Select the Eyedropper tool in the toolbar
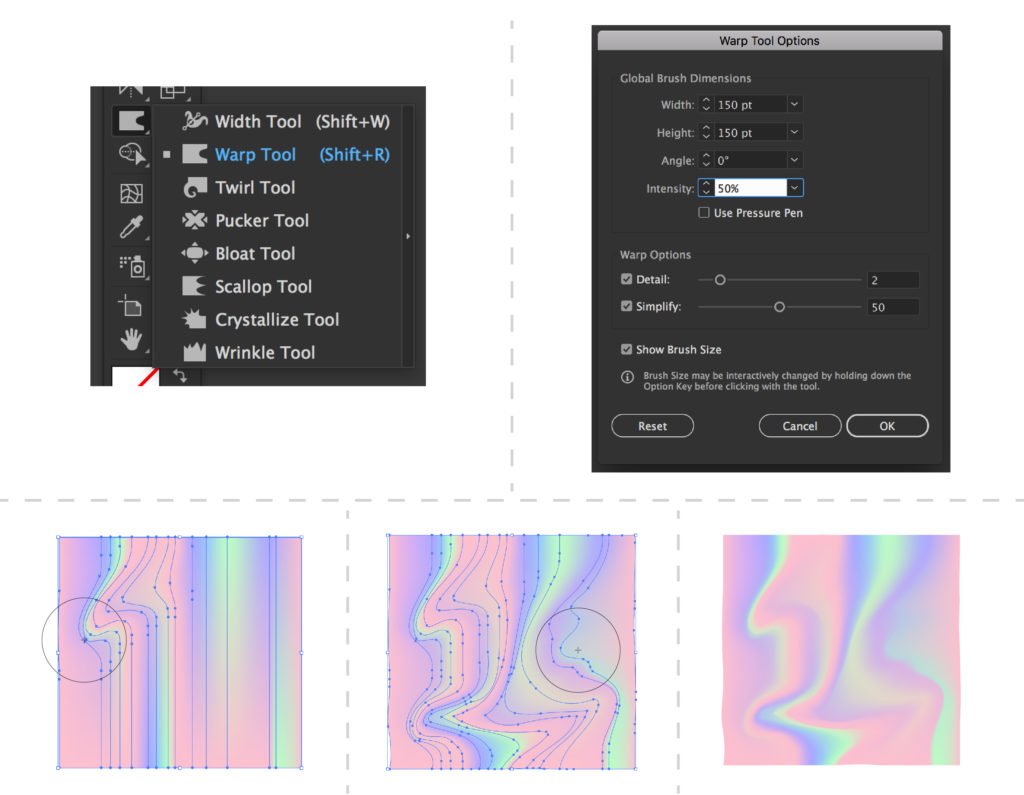Viewport: 1024px width, 795px height. [x=130, y=227]
